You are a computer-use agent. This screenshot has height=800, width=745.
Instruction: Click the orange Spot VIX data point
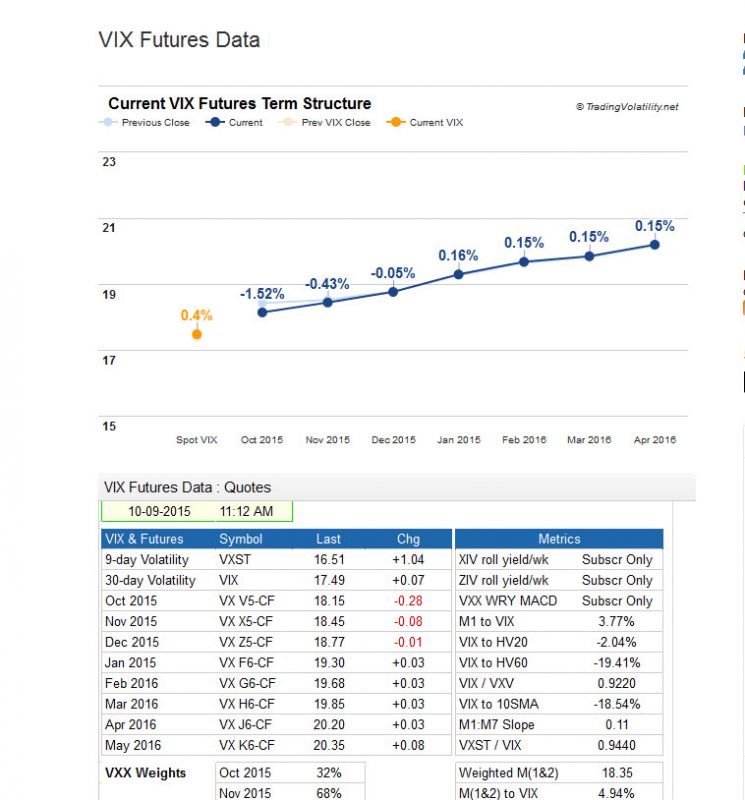click(197, 334)
